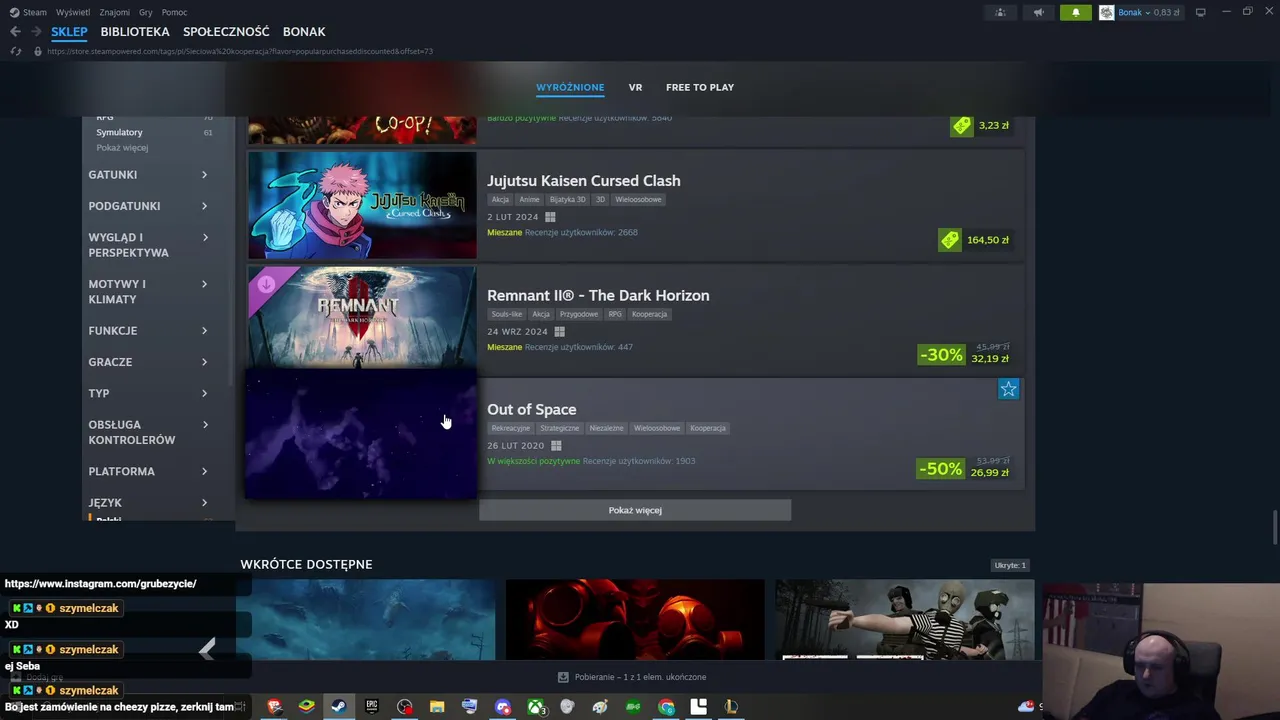Open Remnant II - The Dark Horizon title

pos(598,296)
